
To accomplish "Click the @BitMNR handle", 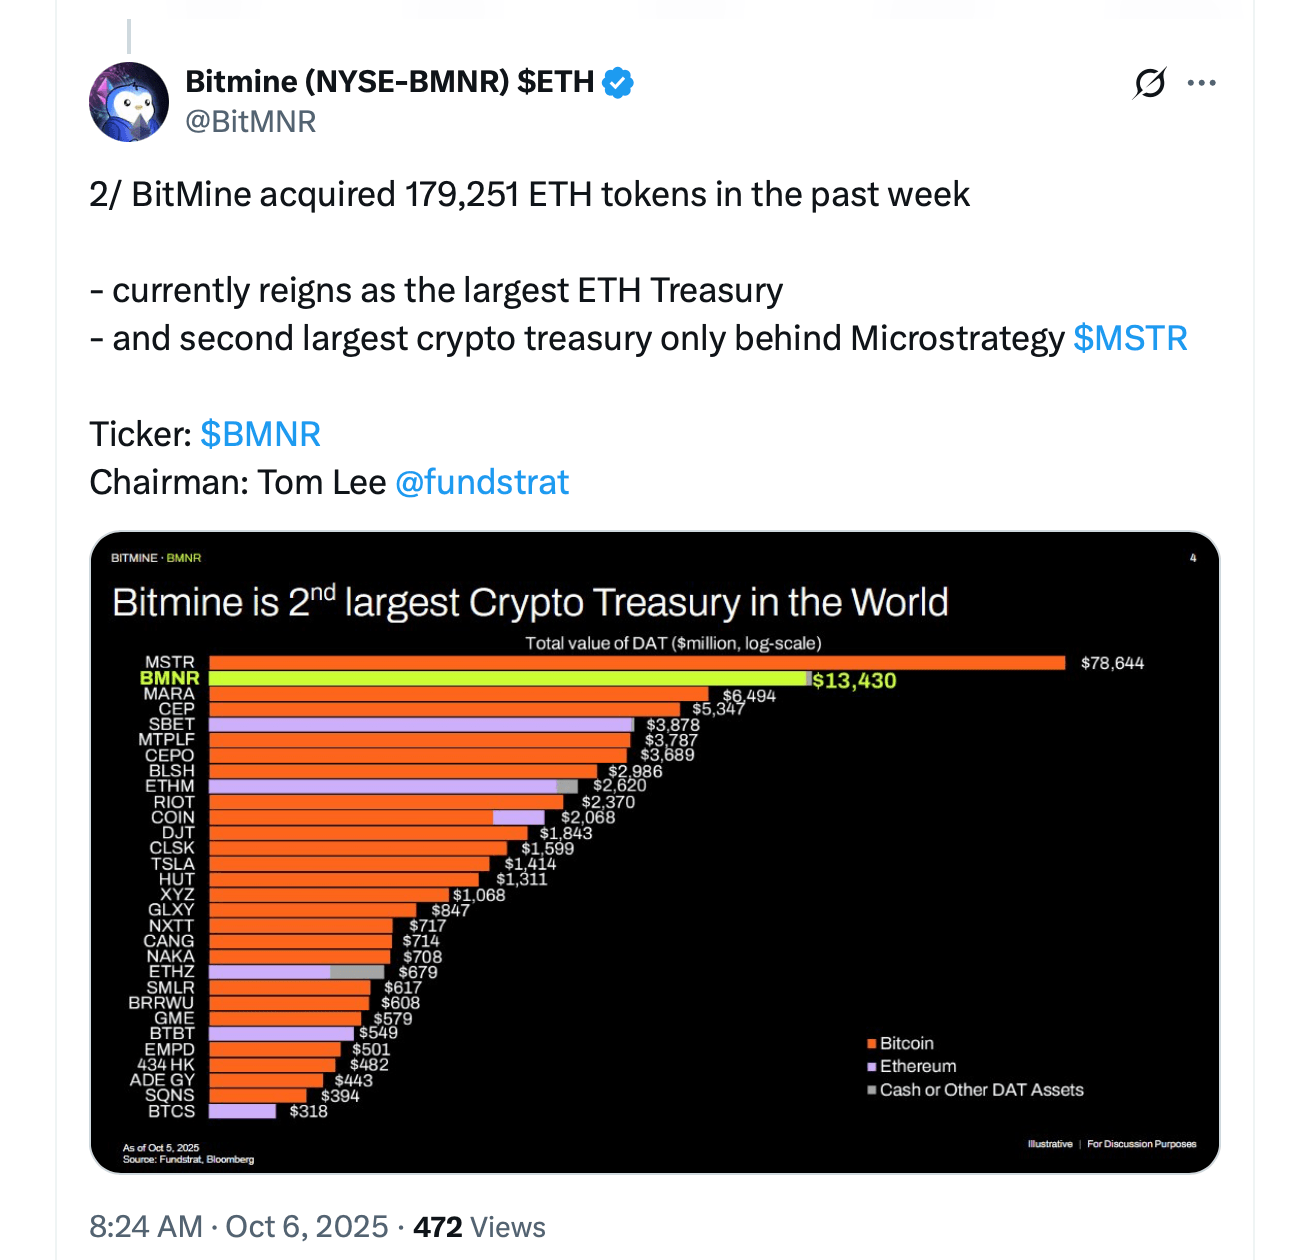I will tap(251, 122).
